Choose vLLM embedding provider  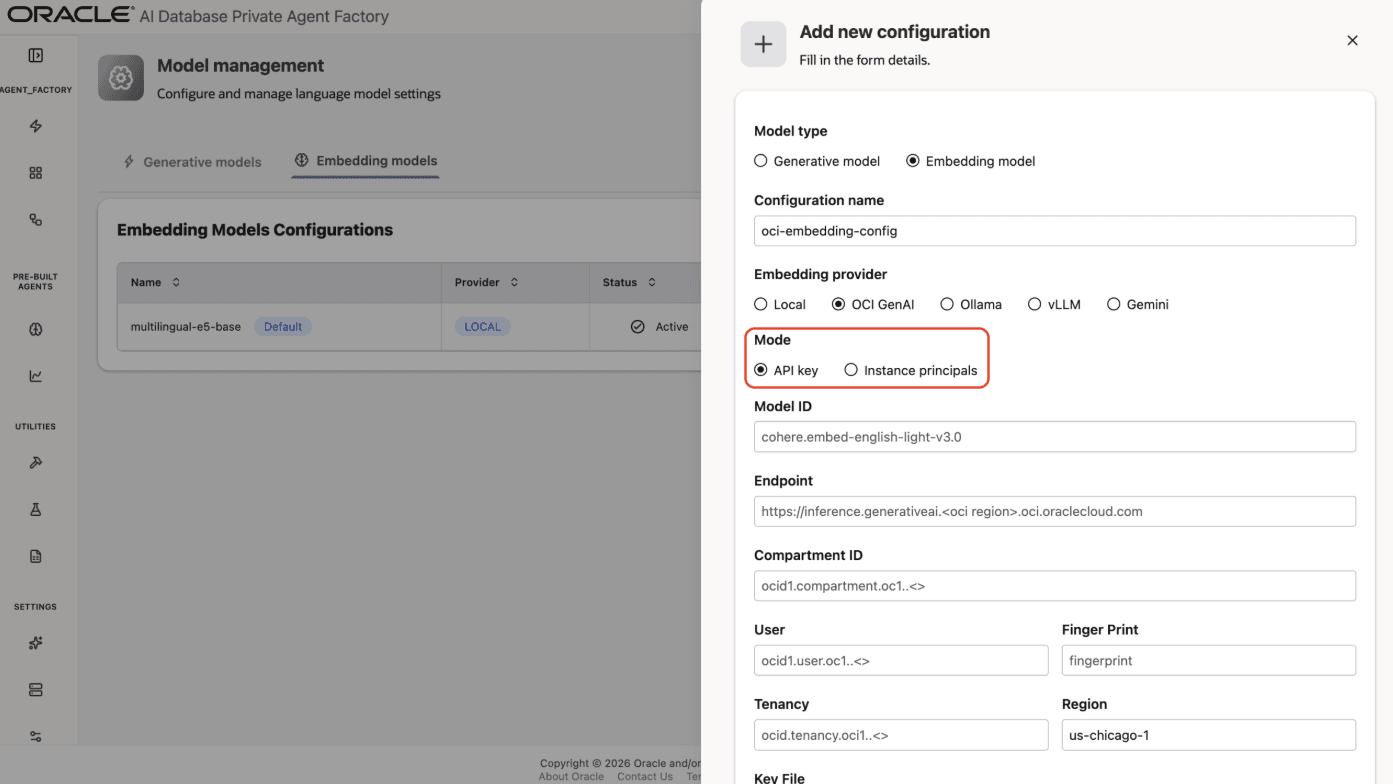(1035, 304)
